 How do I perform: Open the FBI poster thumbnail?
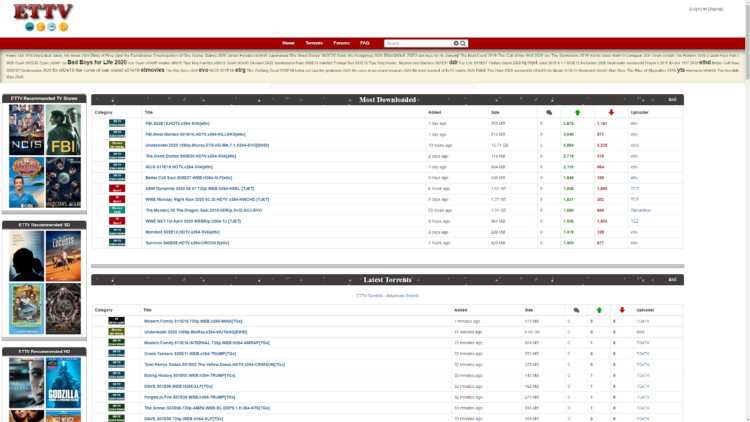[x=64, y=130]
